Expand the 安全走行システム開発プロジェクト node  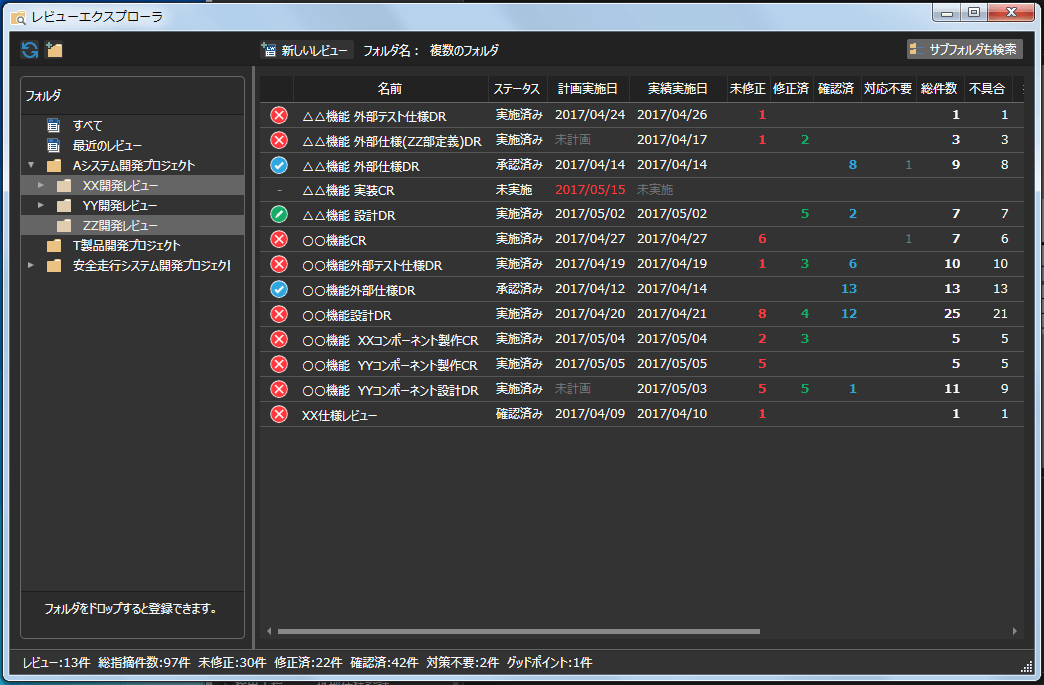tap(31, 266)
